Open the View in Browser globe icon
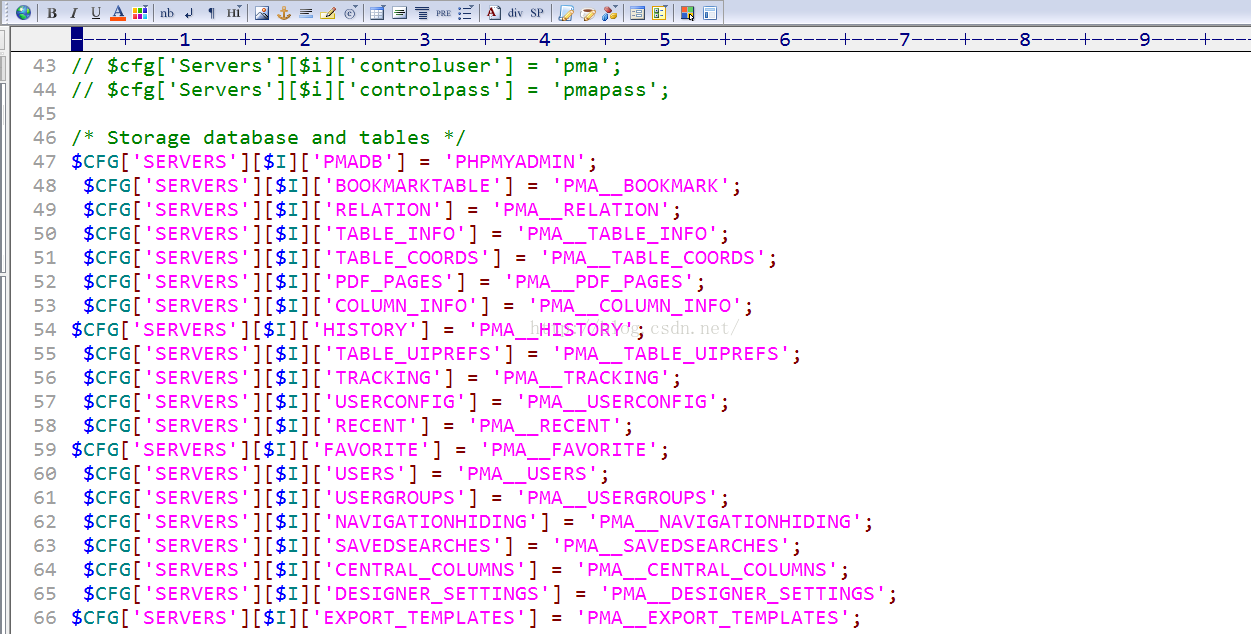Screen dimensions: 1251x634 [23, 13]
